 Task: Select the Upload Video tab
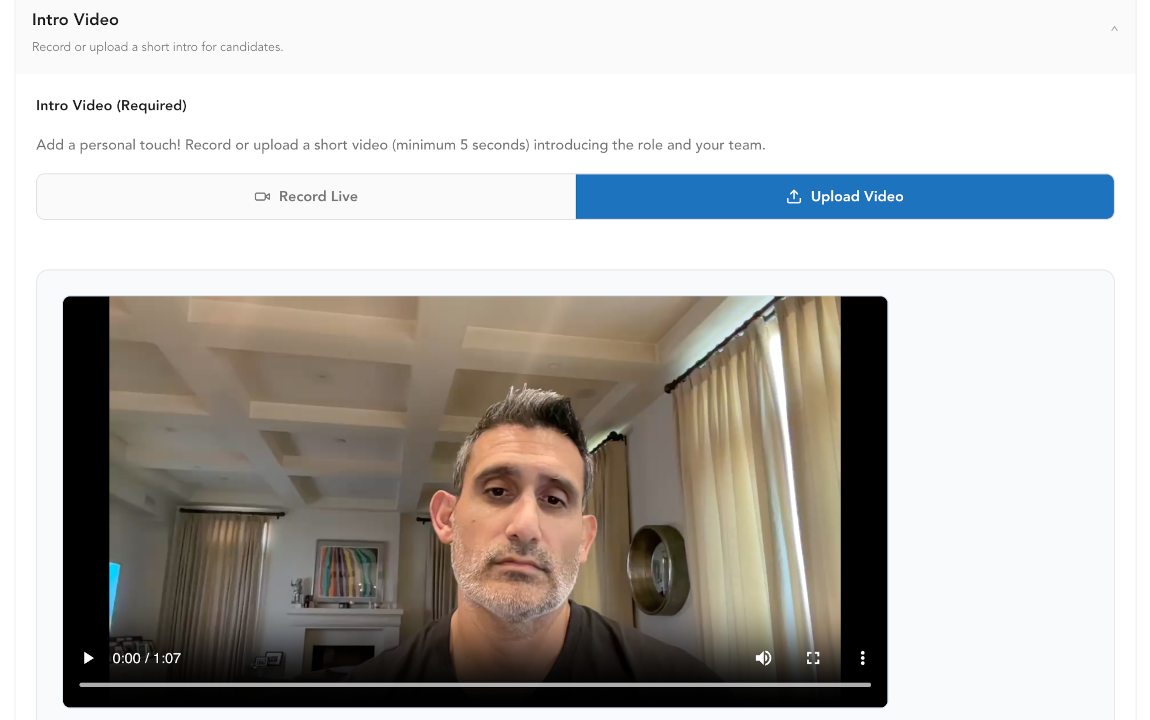[845, 196]
